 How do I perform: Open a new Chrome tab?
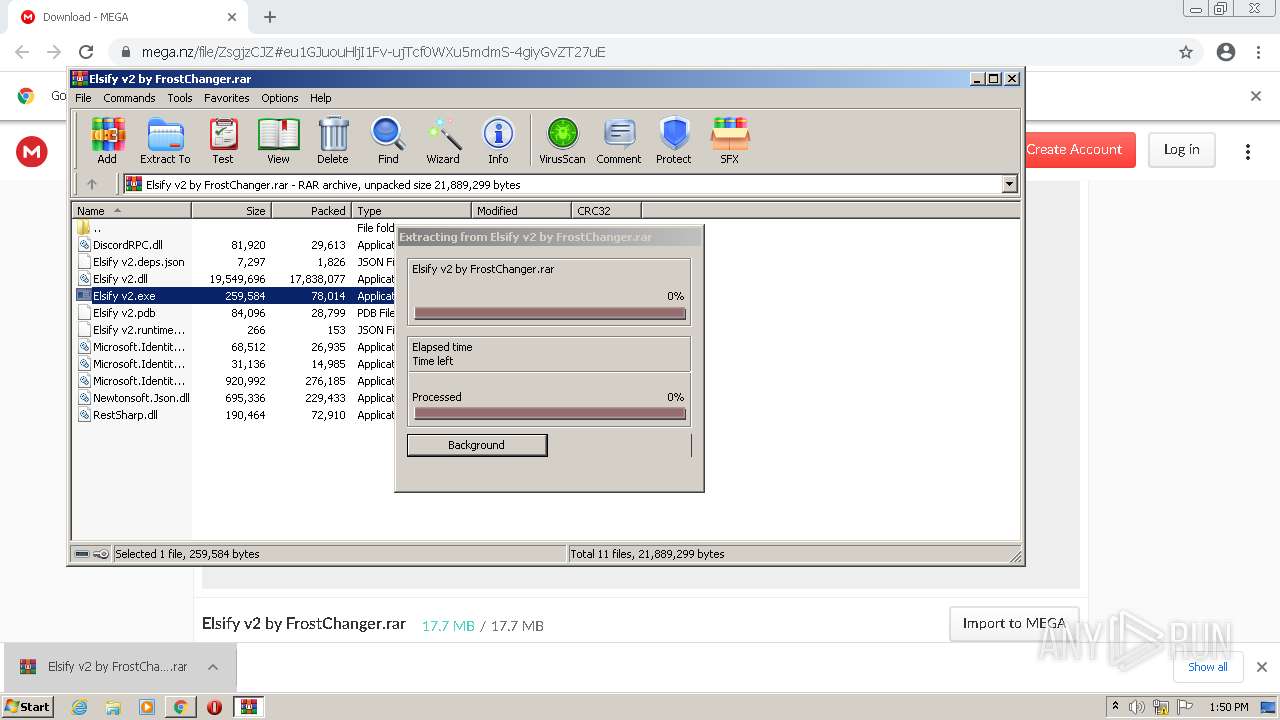[270, 17]
